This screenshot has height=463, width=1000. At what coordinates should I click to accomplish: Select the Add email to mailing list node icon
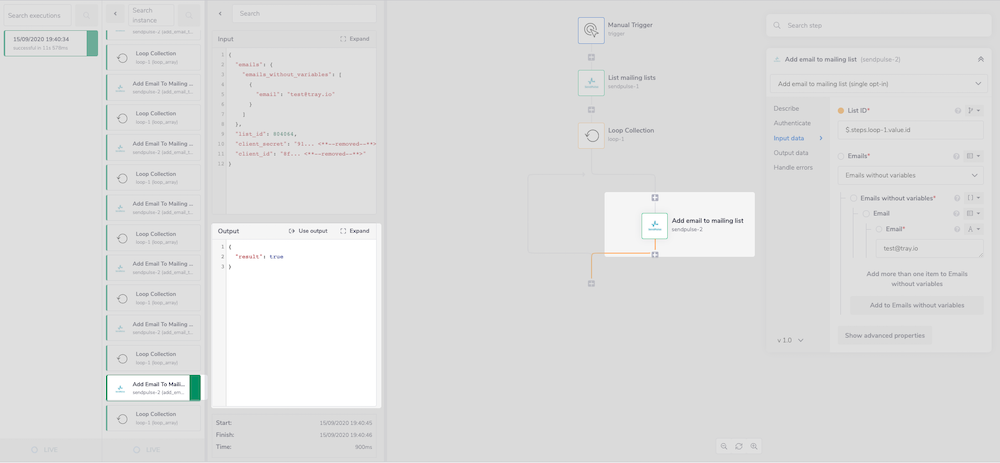[x=654, y=225]
